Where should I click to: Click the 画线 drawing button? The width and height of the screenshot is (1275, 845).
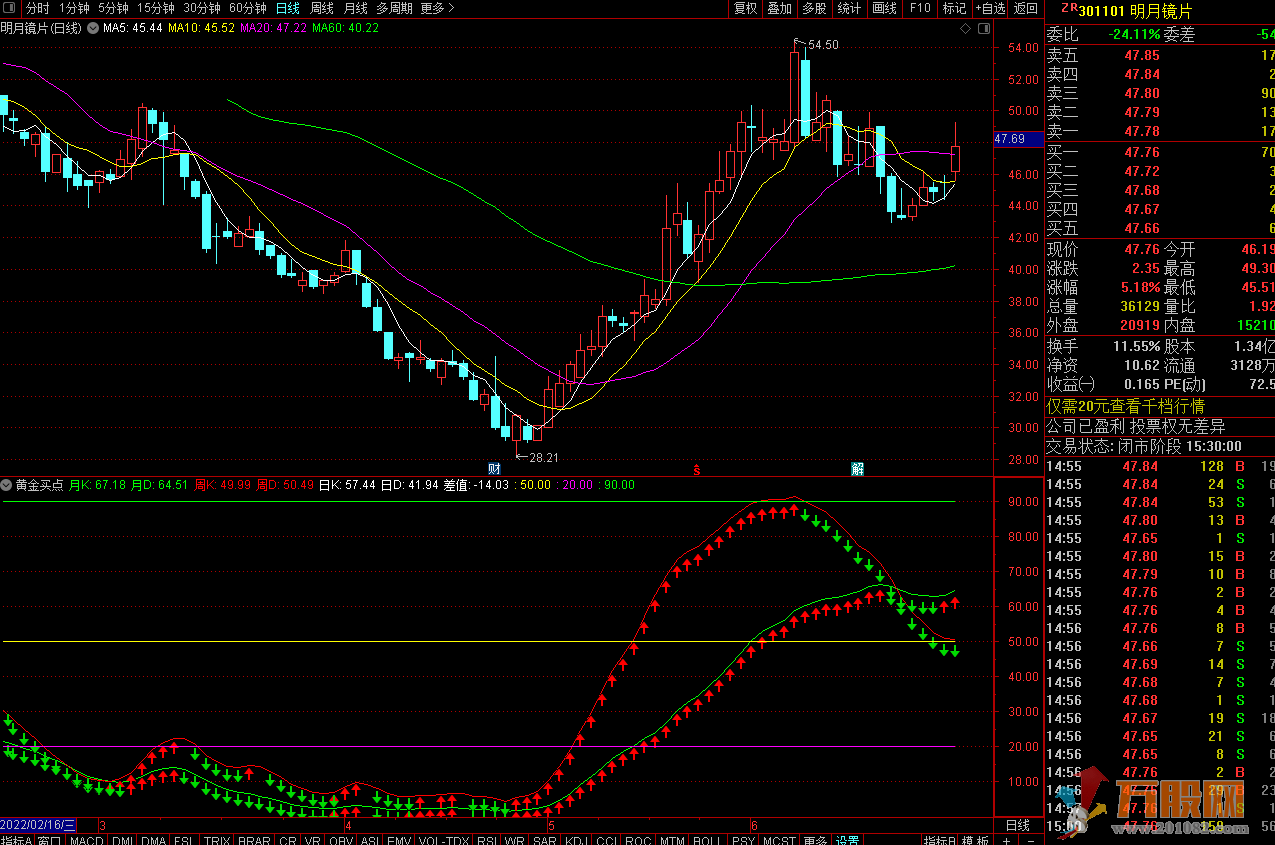tap(884, 8)
